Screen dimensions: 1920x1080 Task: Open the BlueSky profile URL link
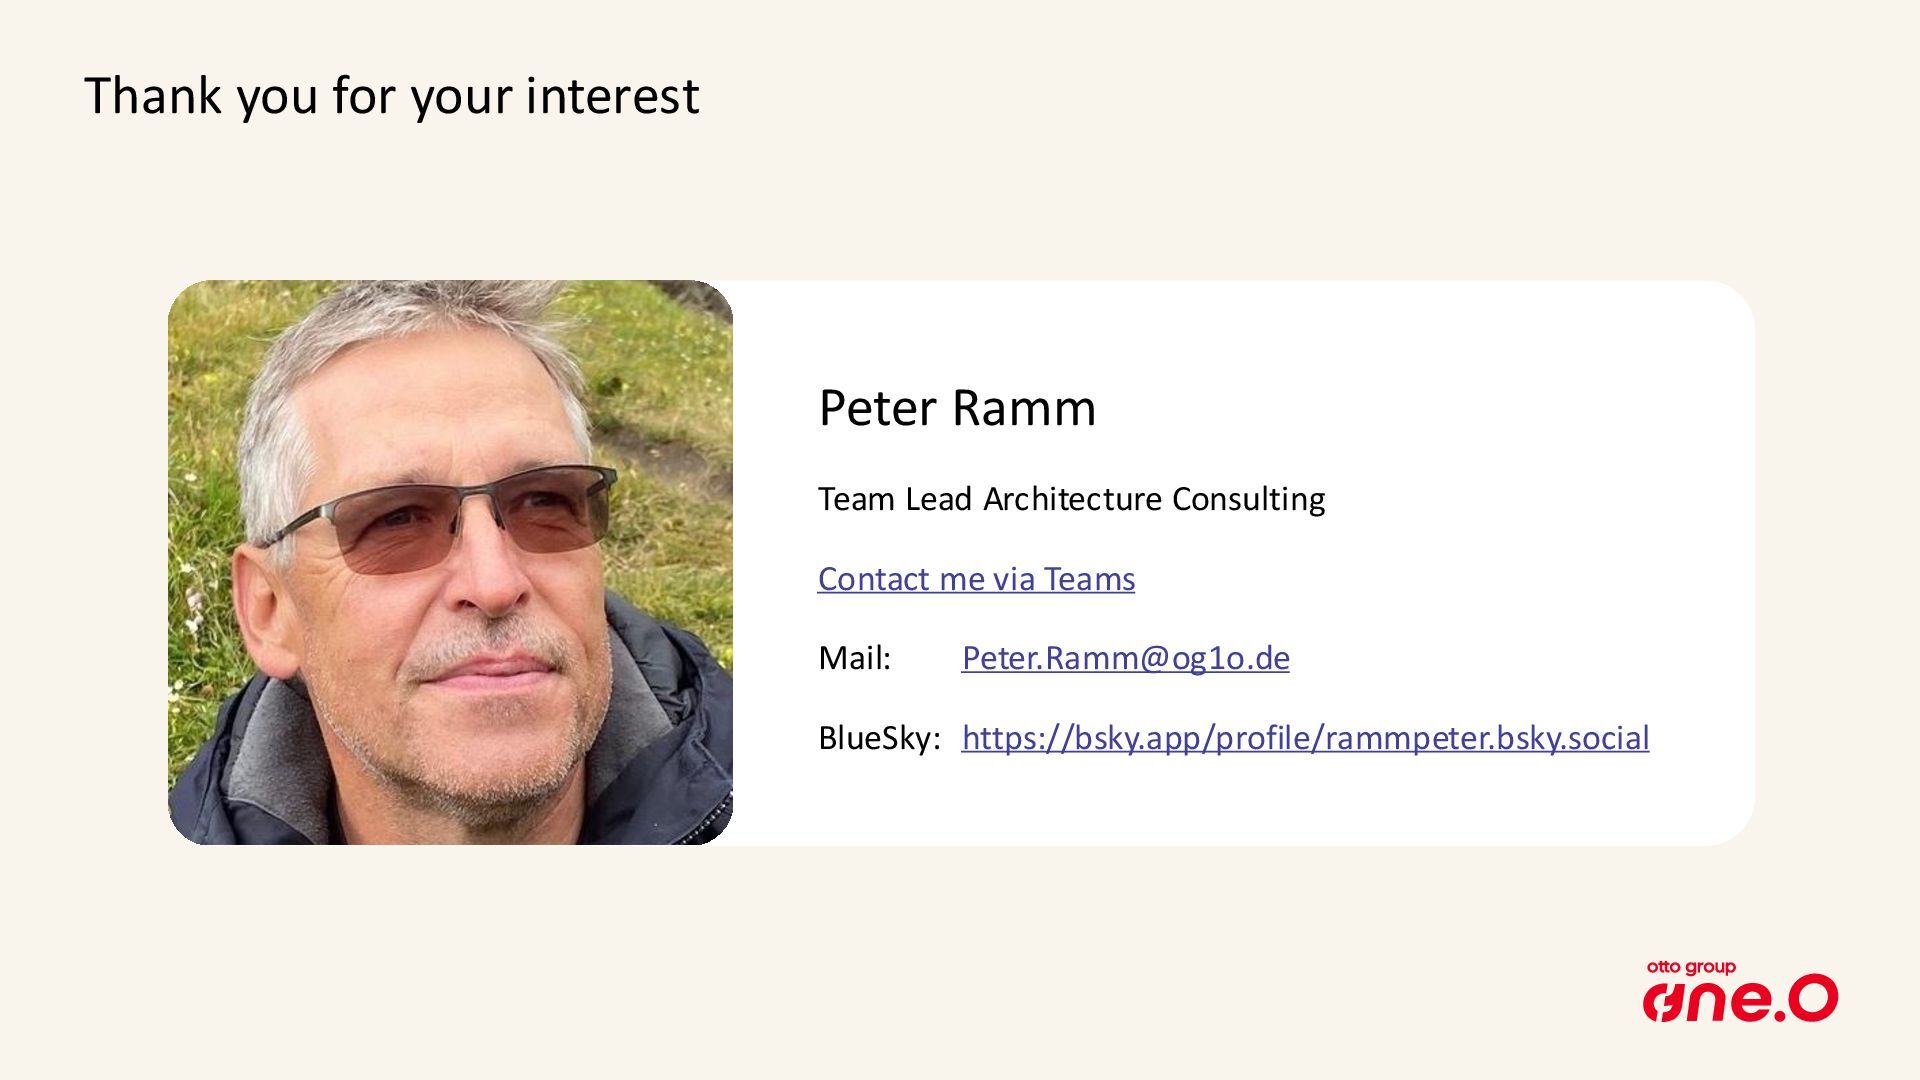tap(1305, 738)
